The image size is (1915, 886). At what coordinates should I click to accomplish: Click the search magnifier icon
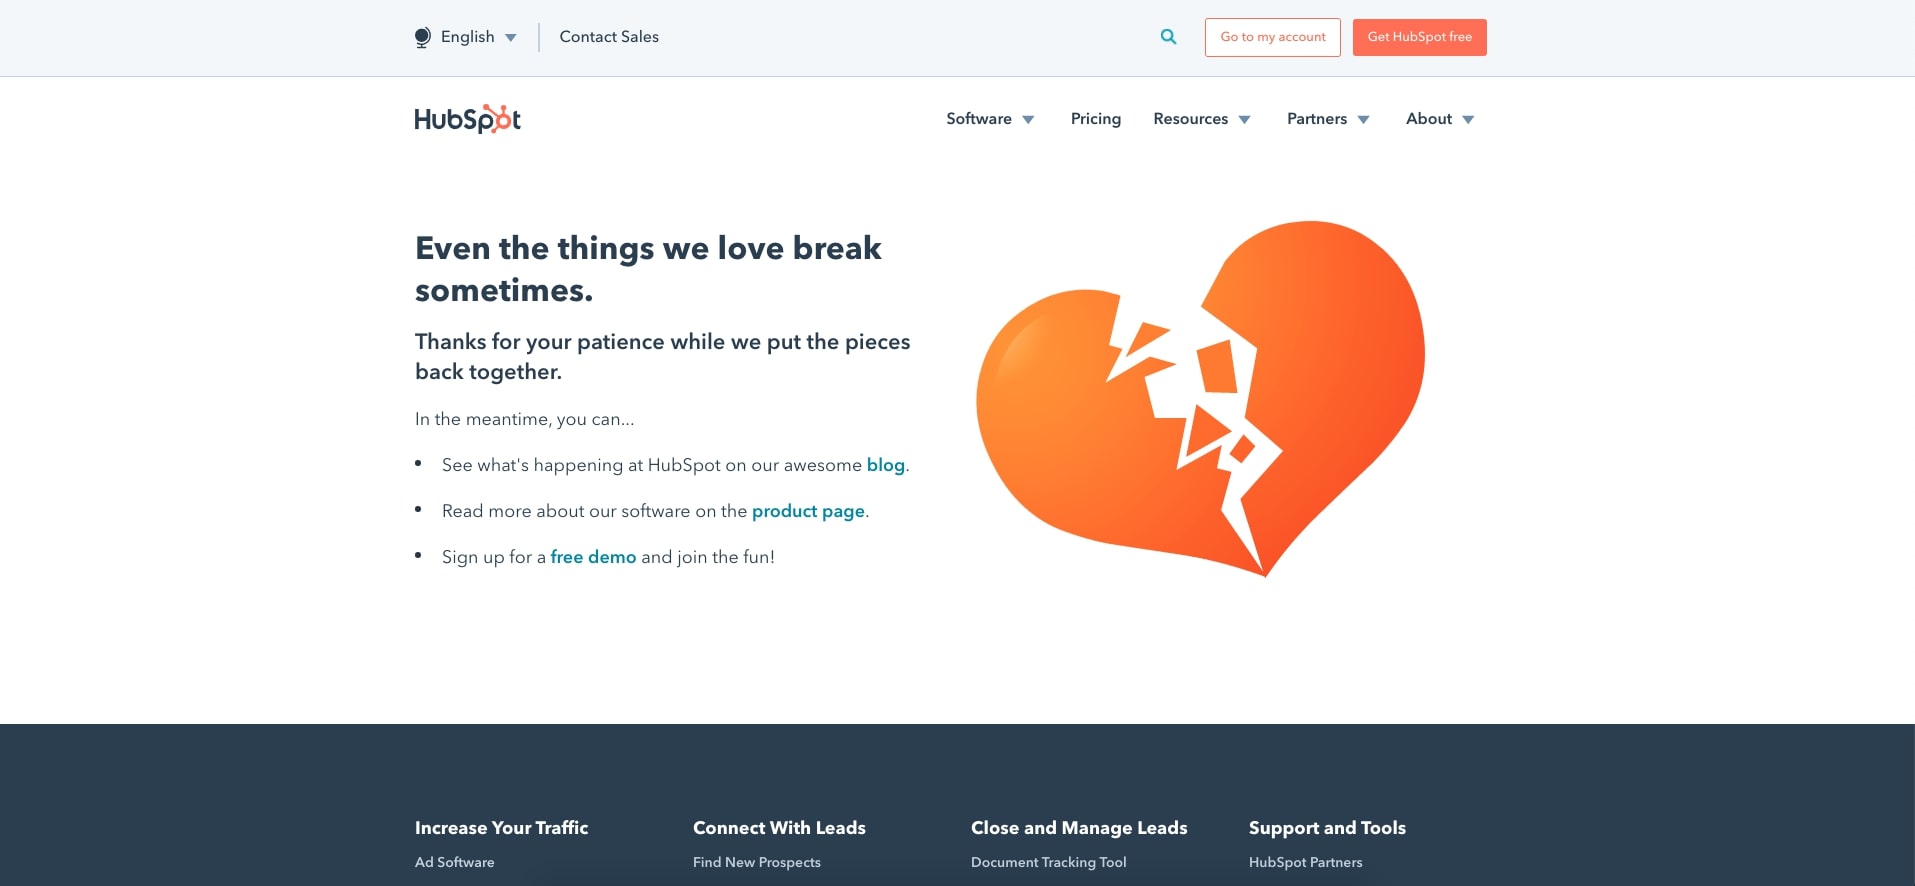point(1168,37)
